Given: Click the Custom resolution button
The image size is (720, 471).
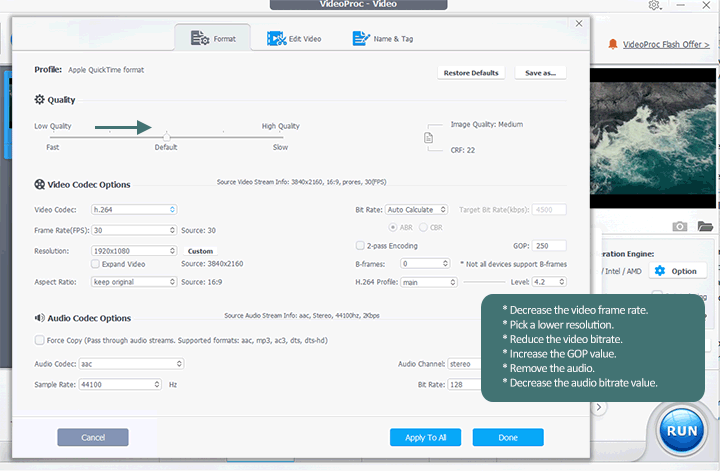Looking at the screenshot, I should pyautogui.click(x=200, y=251).
